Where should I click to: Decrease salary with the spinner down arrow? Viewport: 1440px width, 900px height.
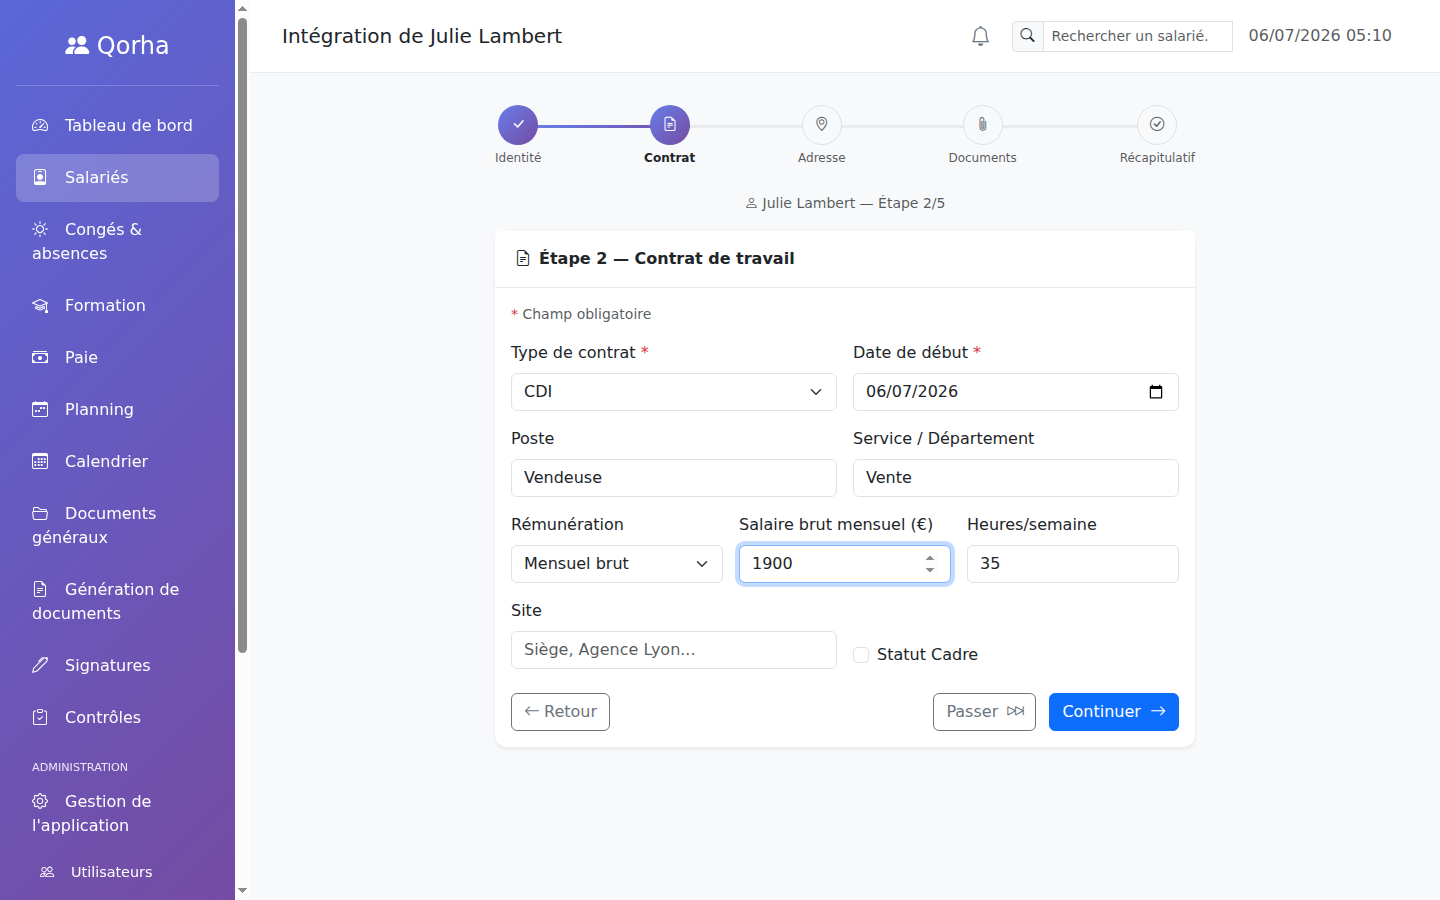click(930, 570)
